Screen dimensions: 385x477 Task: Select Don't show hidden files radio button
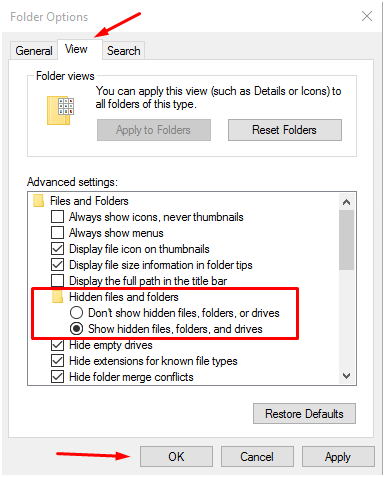pos(76,313)
